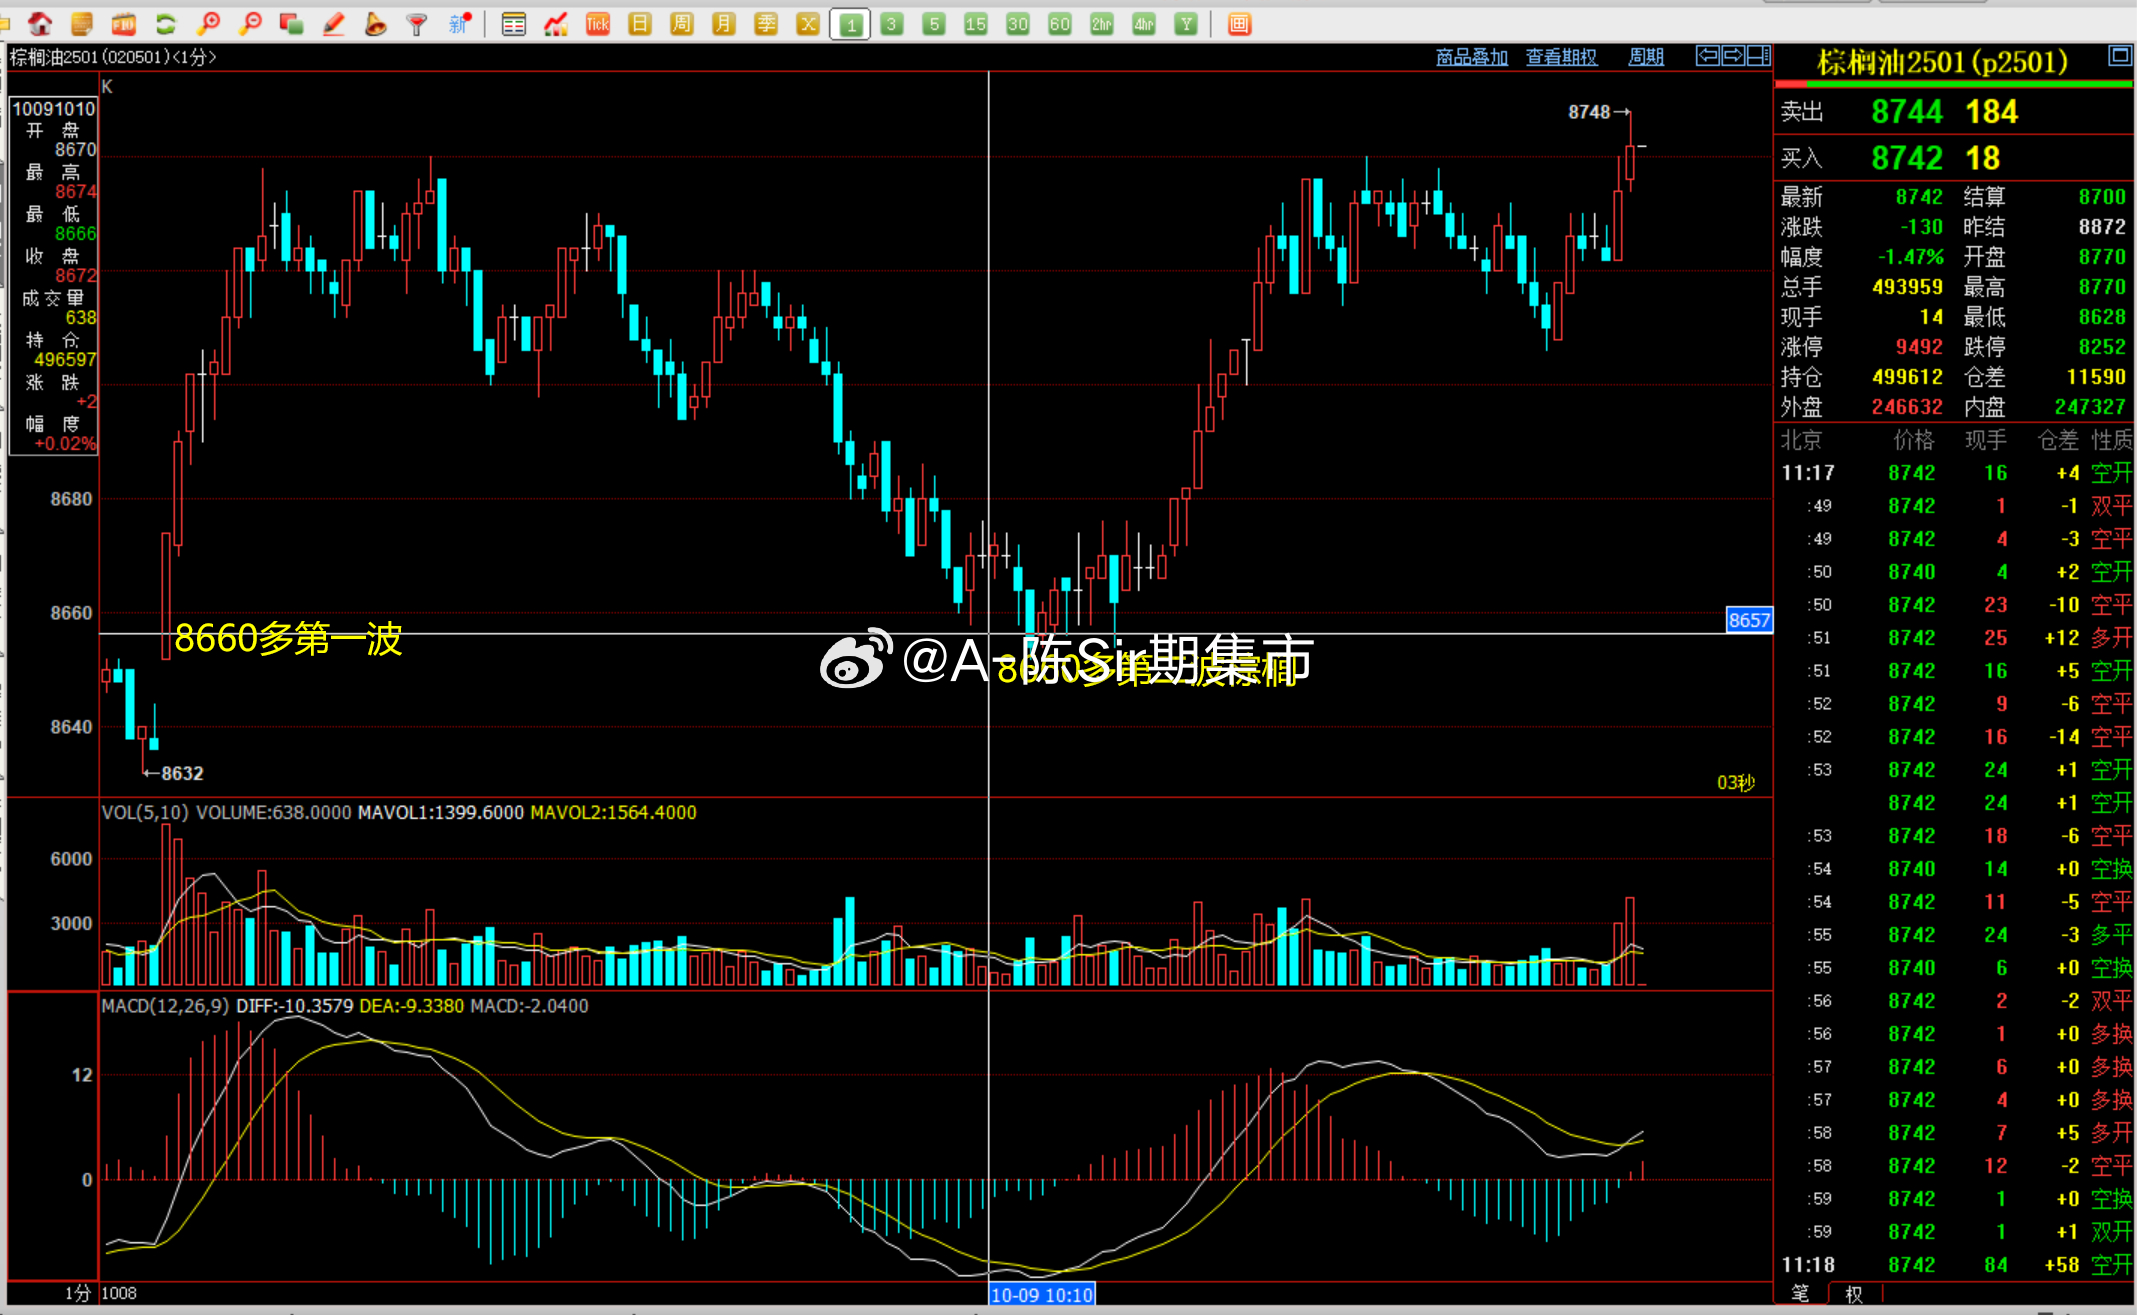Click the MAVOL2:1564.4000 label
The width and height of the screenshot is (2137, 1315).
click(x=613, y=812)
